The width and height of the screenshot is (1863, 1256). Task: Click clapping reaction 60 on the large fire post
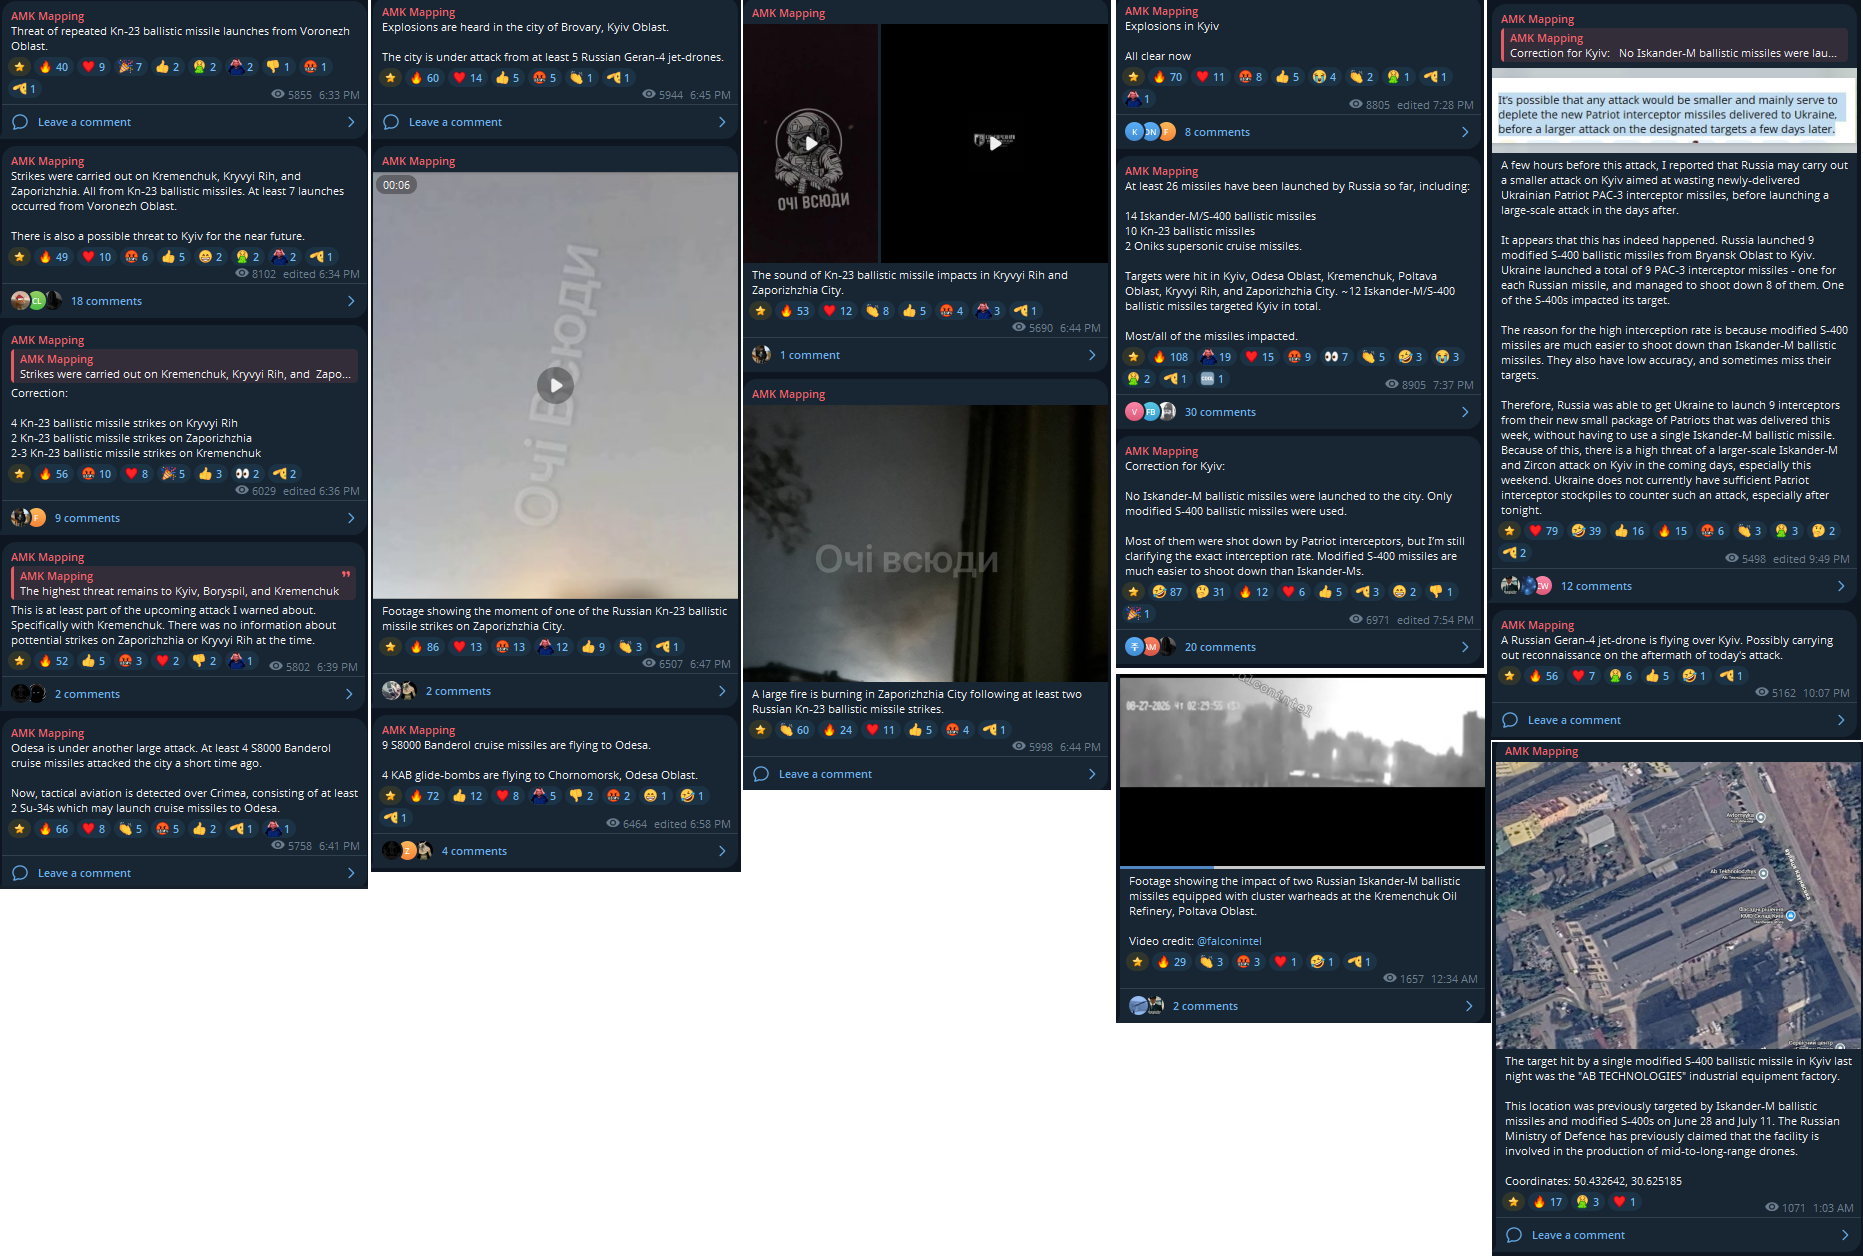(795, 730)
